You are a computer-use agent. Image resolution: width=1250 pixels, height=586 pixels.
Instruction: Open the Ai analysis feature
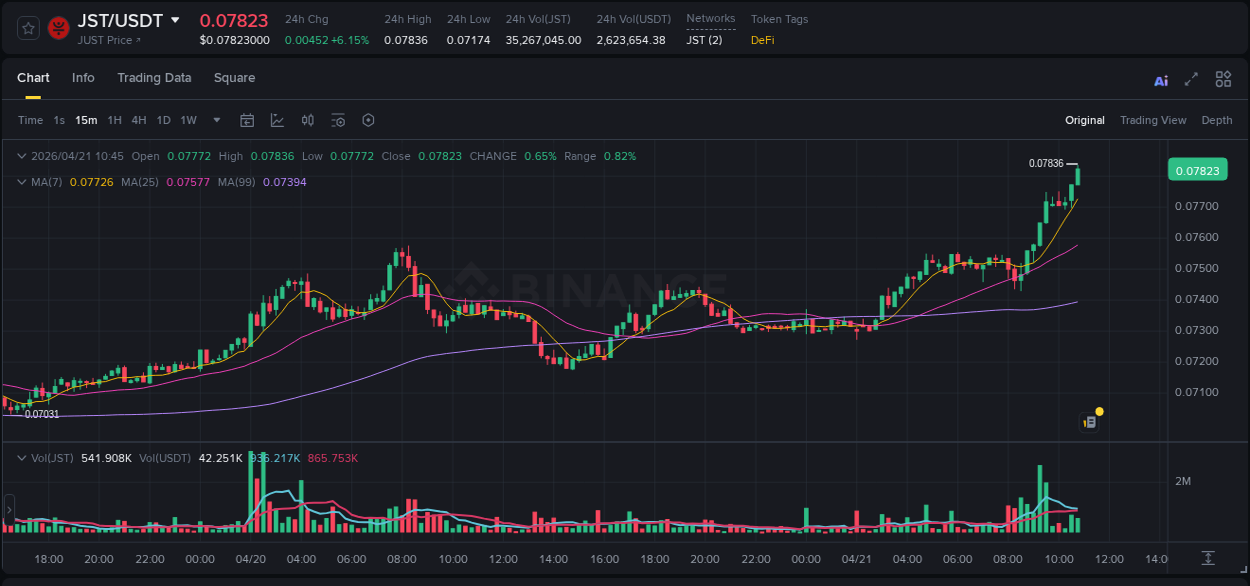(x=1160, y=78)
